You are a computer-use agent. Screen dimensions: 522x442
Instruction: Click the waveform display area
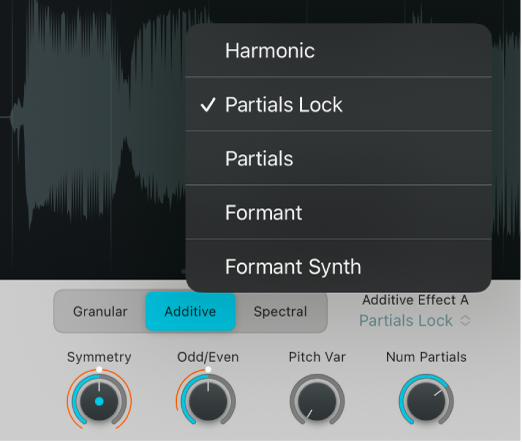click(x=93, y=139)
